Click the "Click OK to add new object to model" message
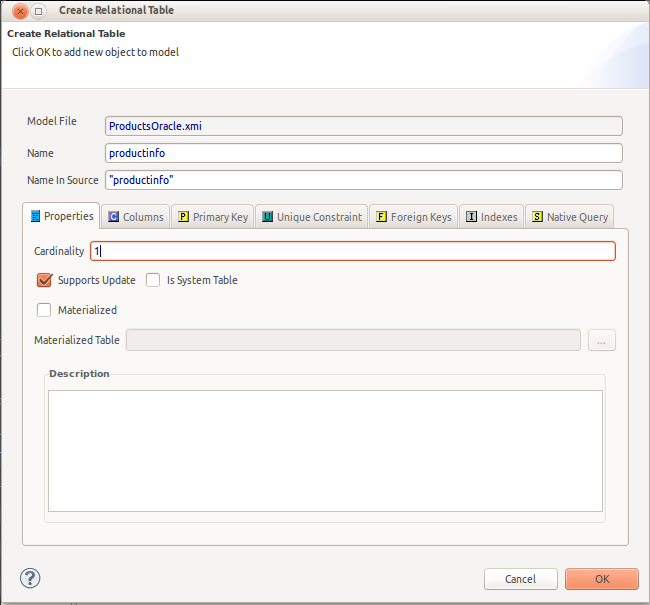 click(95, 52)
